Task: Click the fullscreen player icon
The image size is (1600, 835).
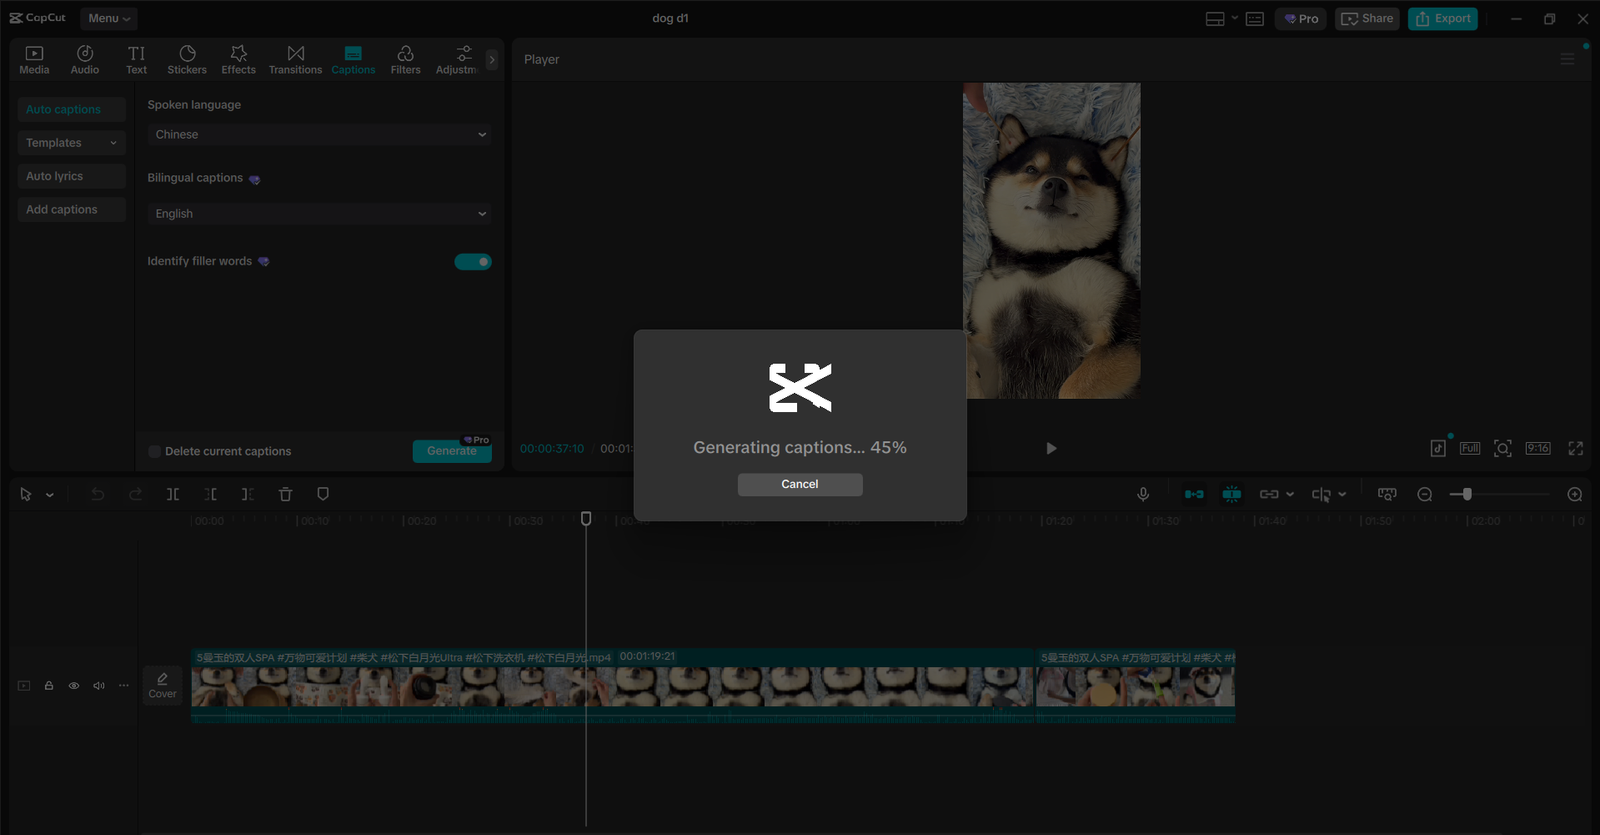Action: coord(1575,448)
